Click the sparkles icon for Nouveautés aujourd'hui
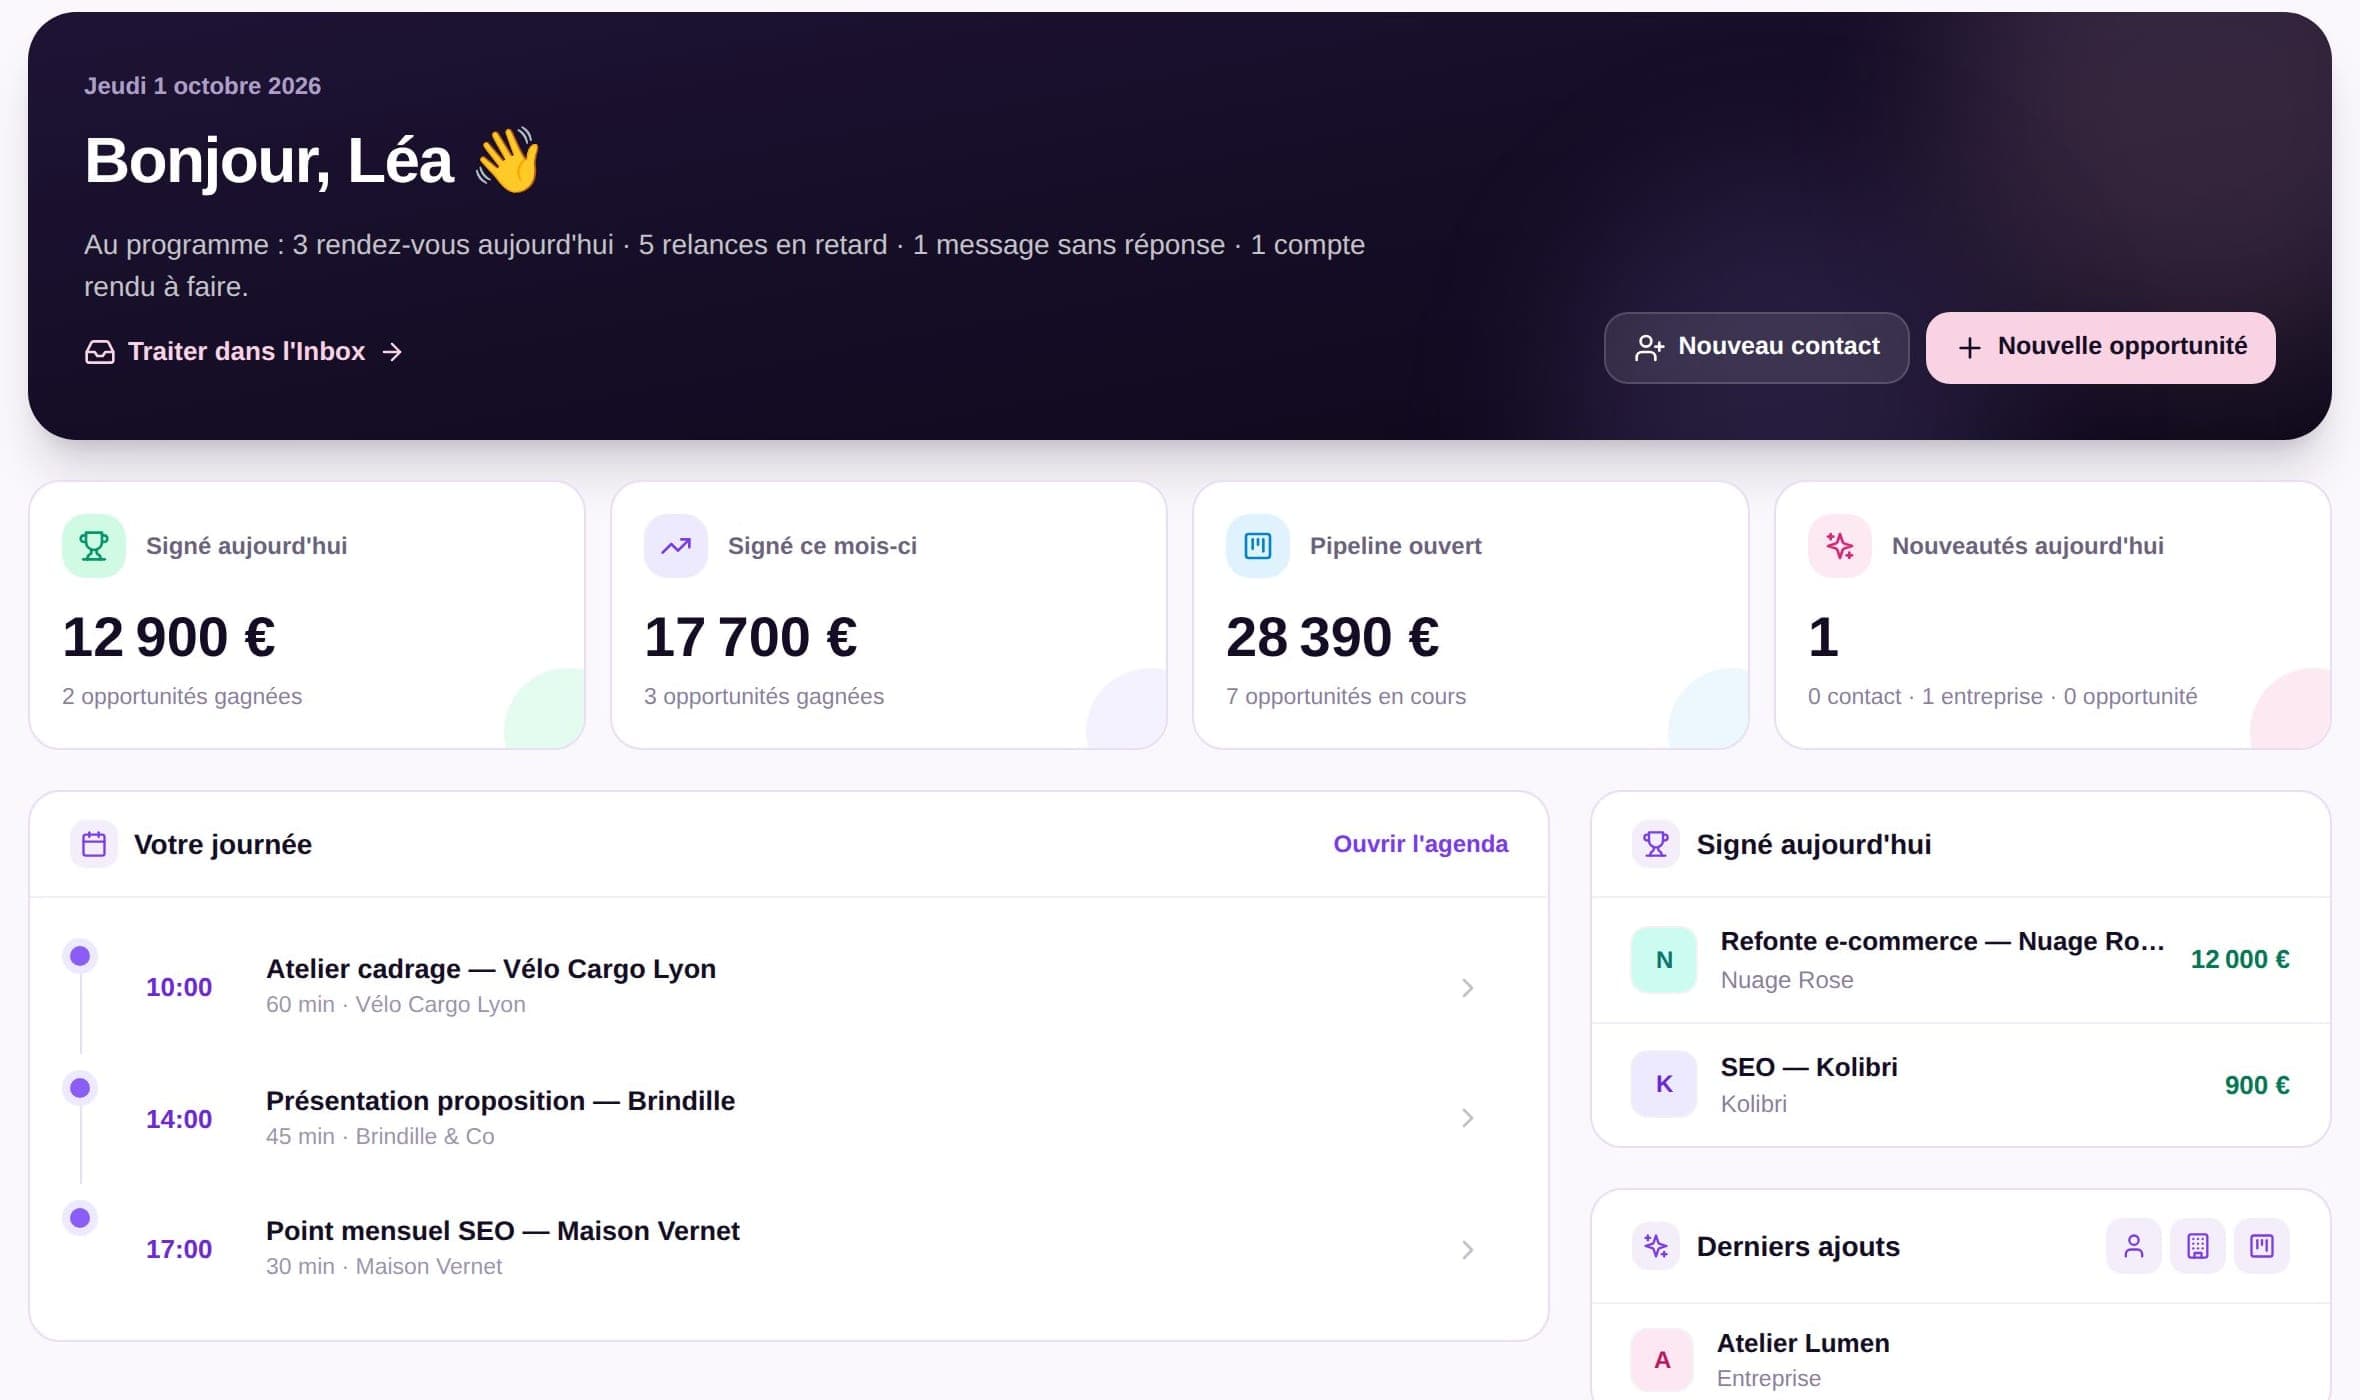The height and width of the screenshot is (1400, 2360). point(1840,546)
